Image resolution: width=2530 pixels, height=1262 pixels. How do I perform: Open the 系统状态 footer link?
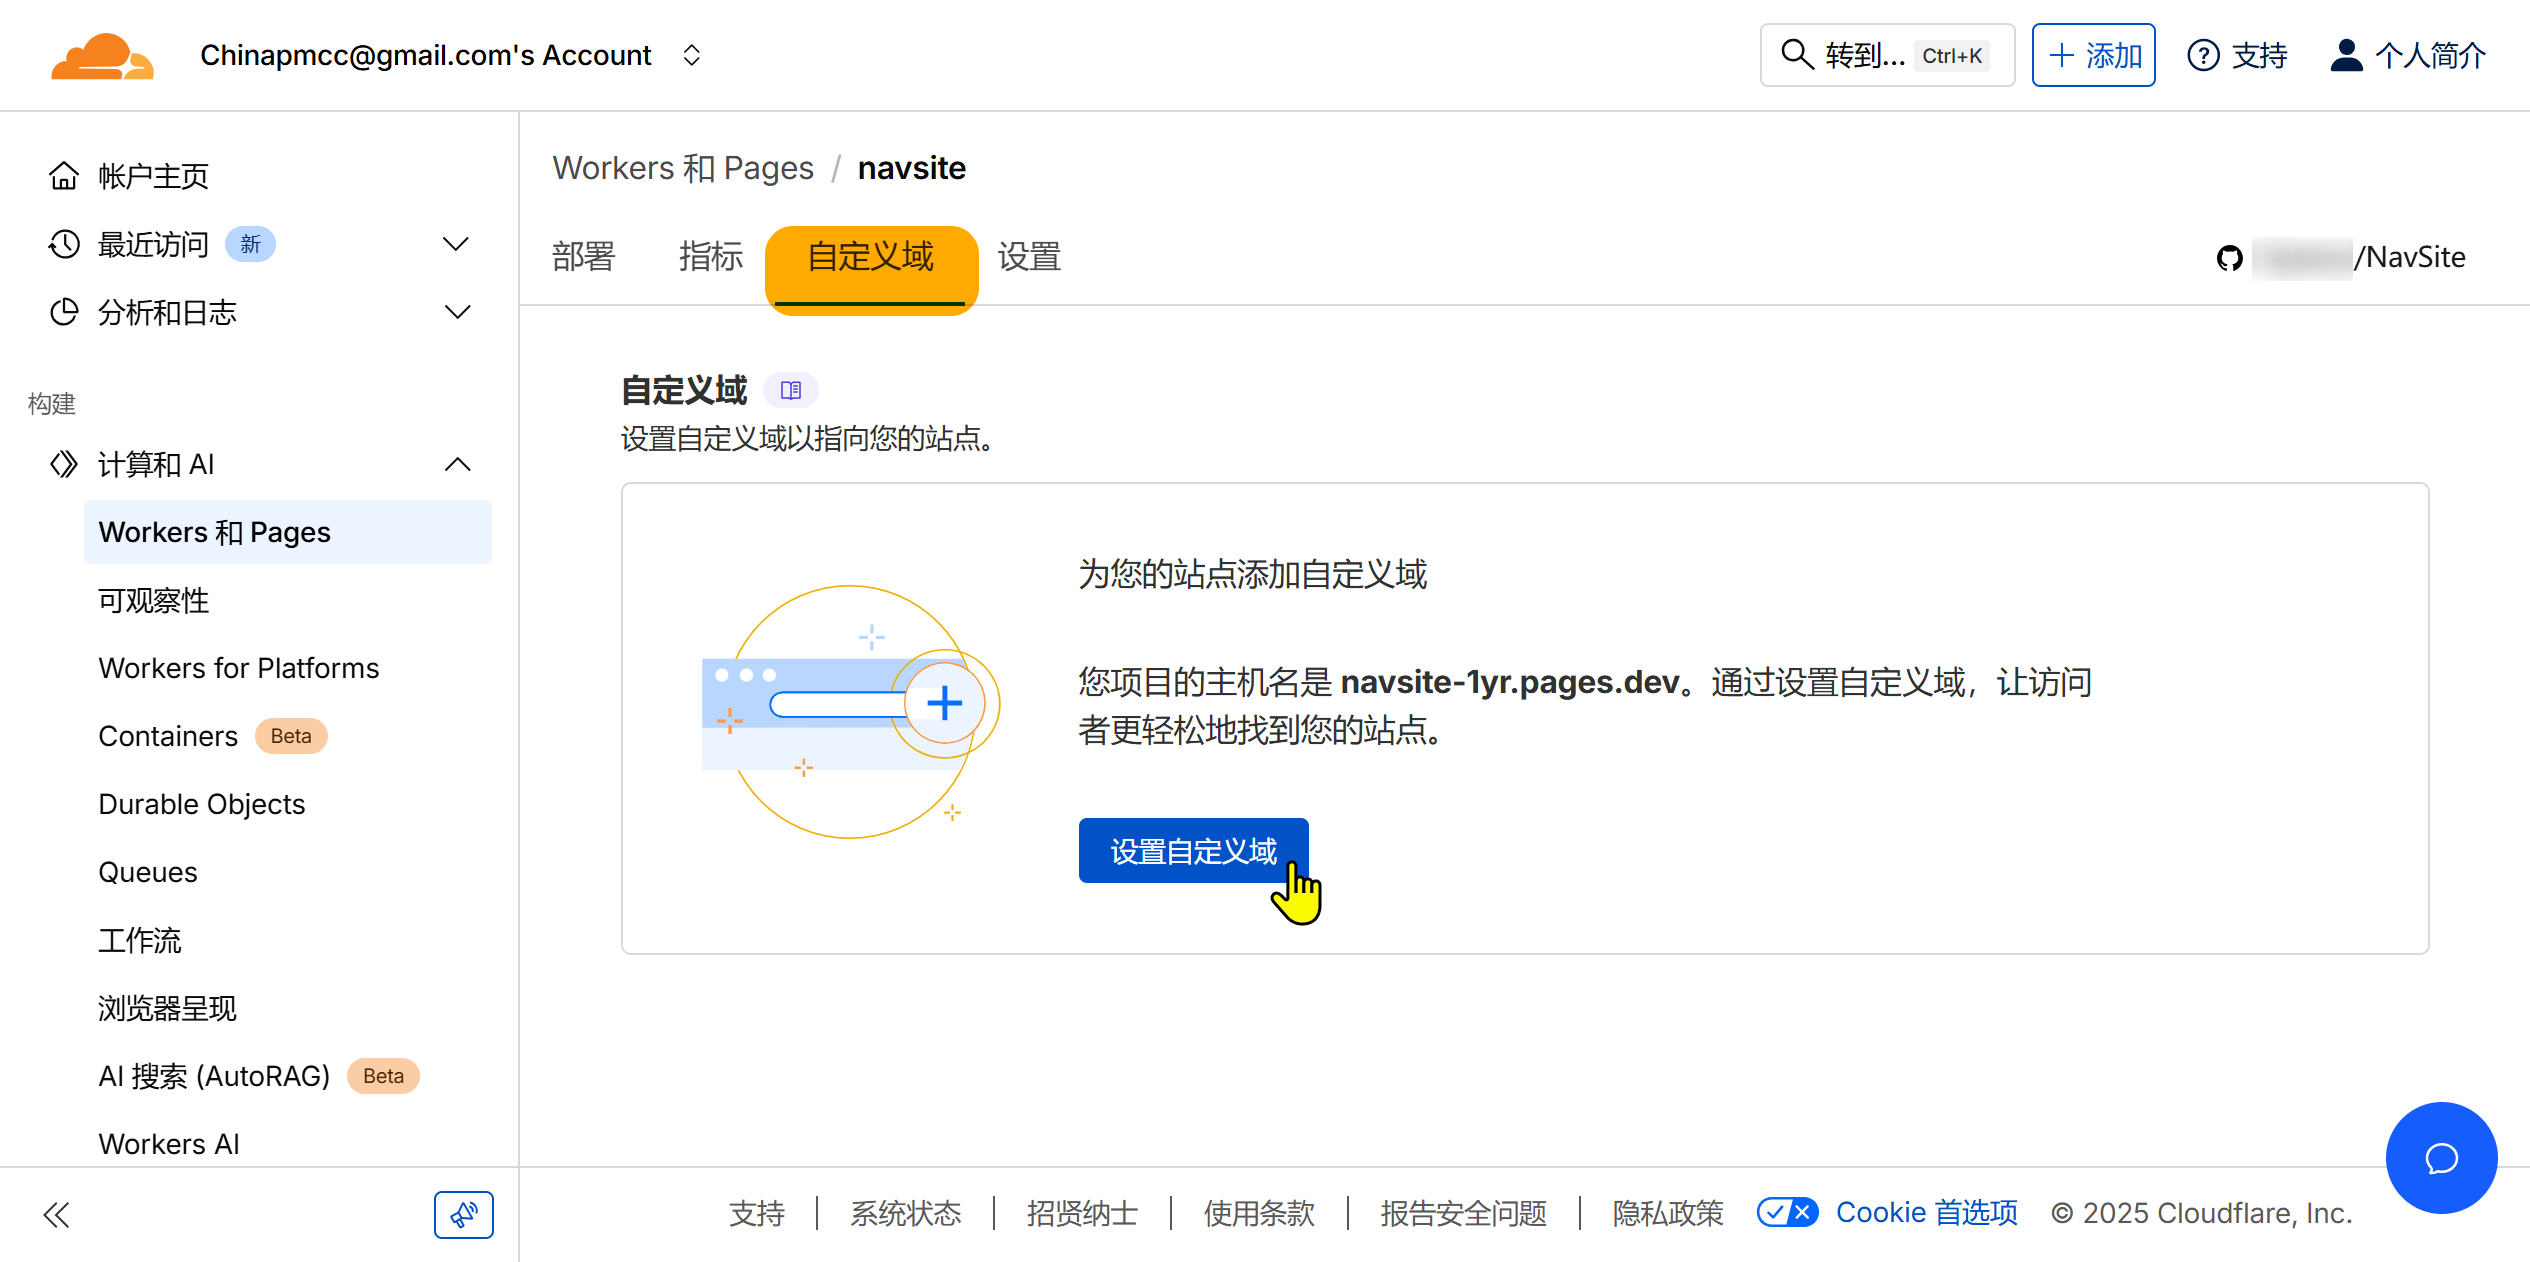(905, 1213)
